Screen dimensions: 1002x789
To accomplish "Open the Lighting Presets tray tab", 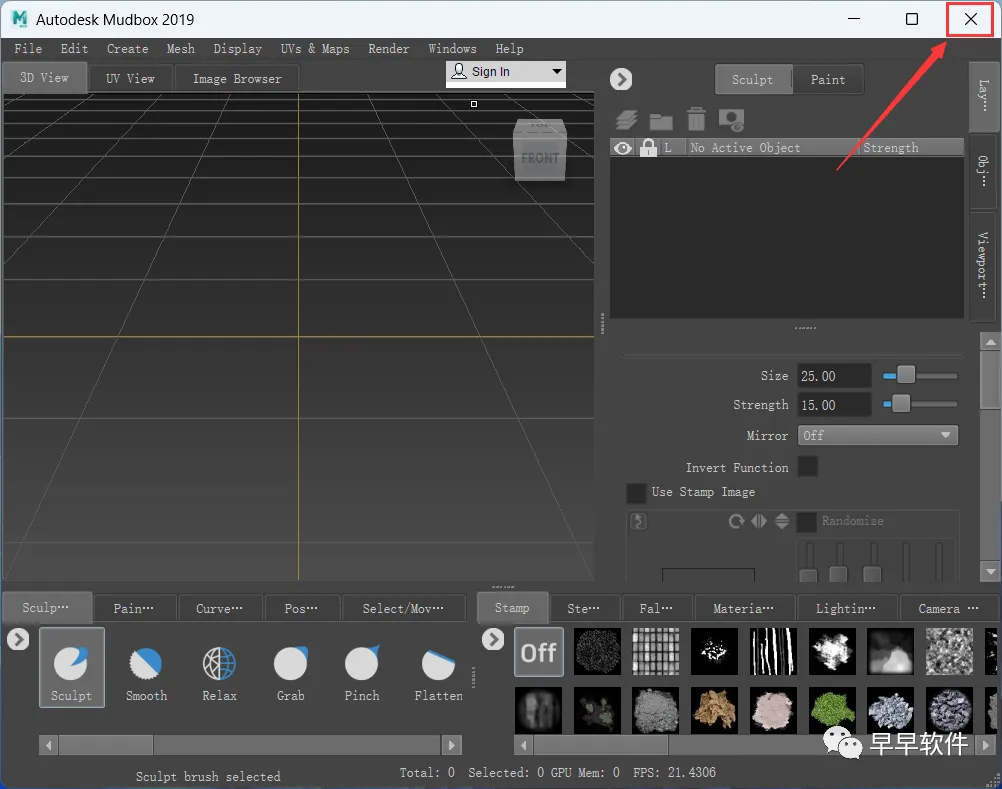I will coord(846,609).
